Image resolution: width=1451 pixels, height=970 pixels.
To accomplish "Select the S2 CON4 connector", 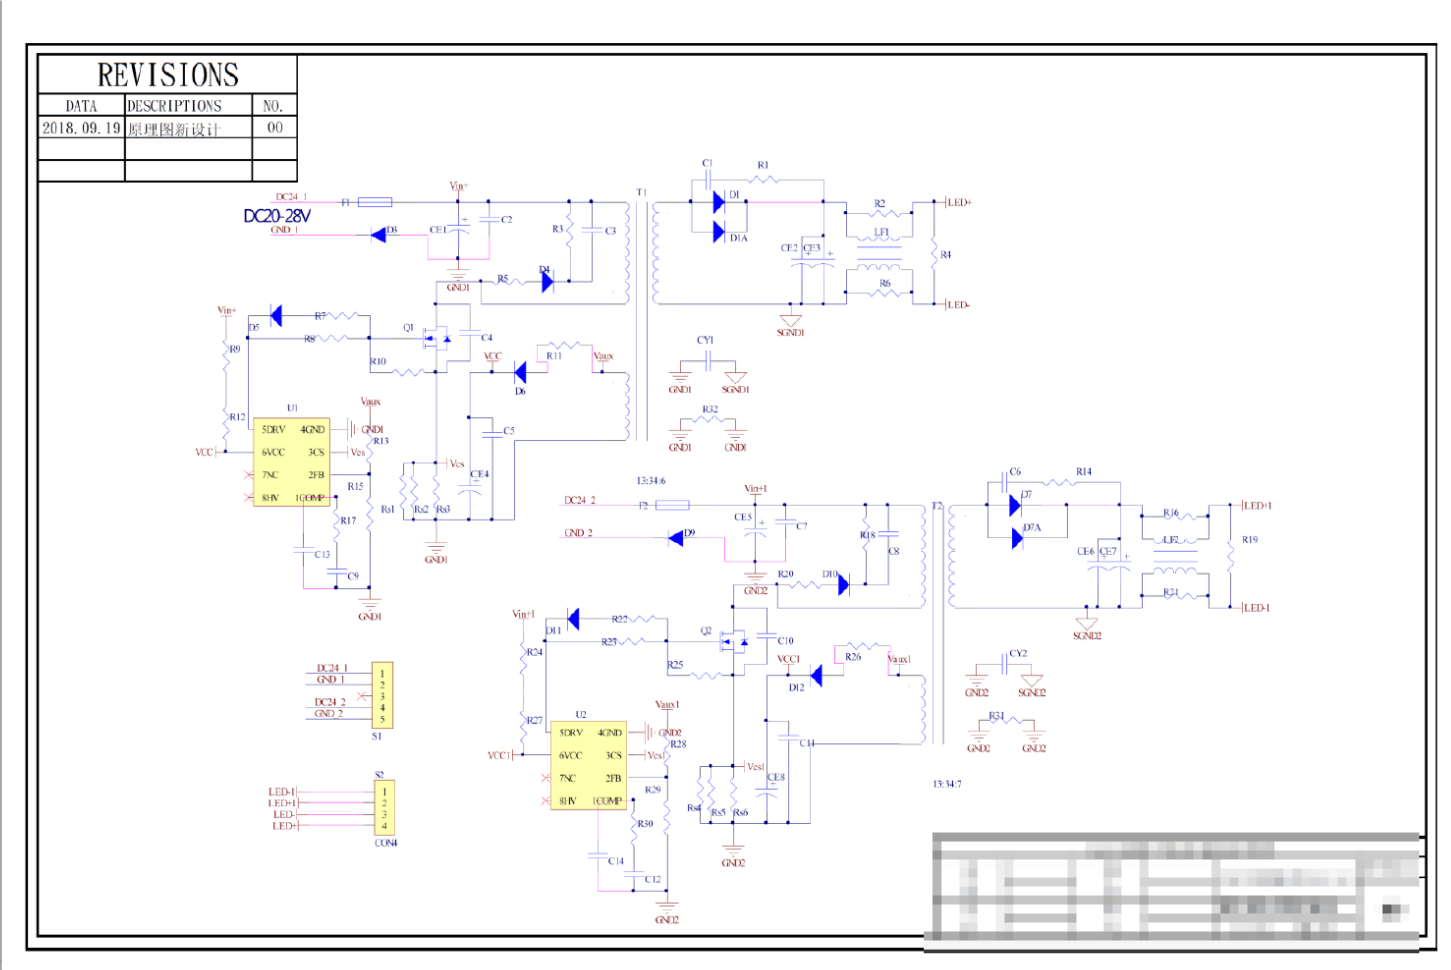I will click(x=384, y=808).
